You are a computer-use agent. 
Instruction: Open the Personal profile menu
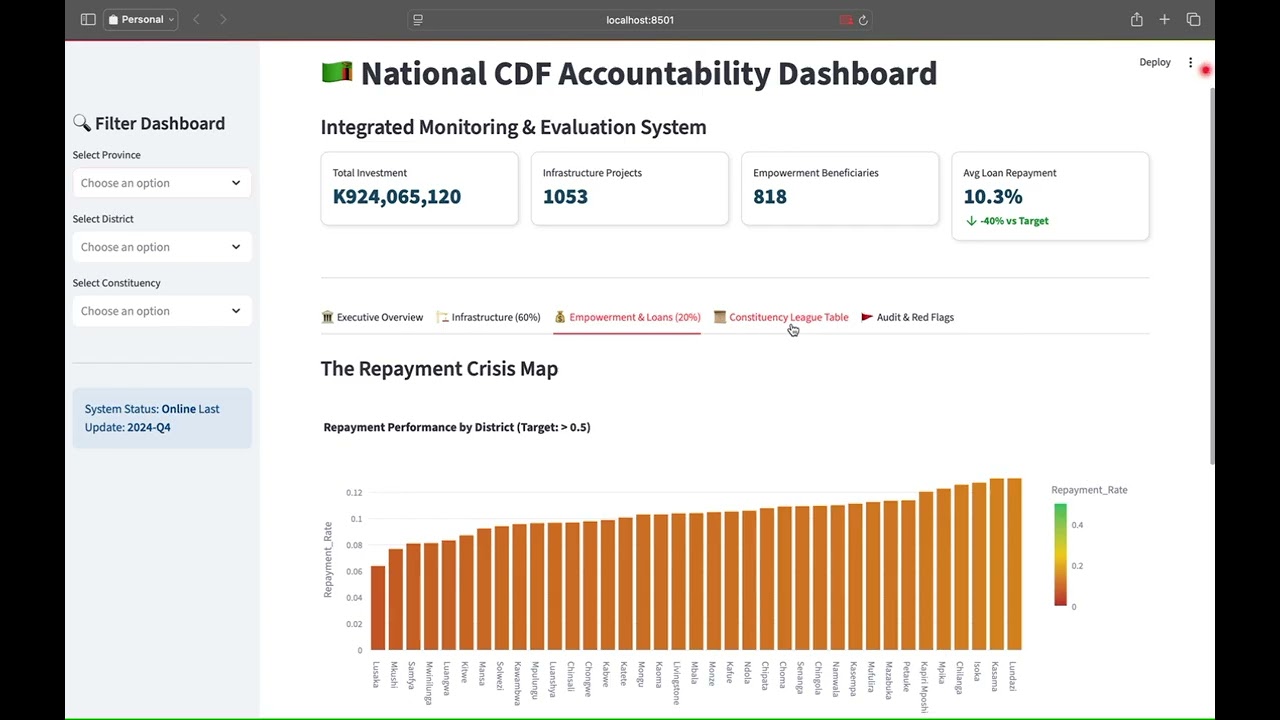tap(140, 19)
